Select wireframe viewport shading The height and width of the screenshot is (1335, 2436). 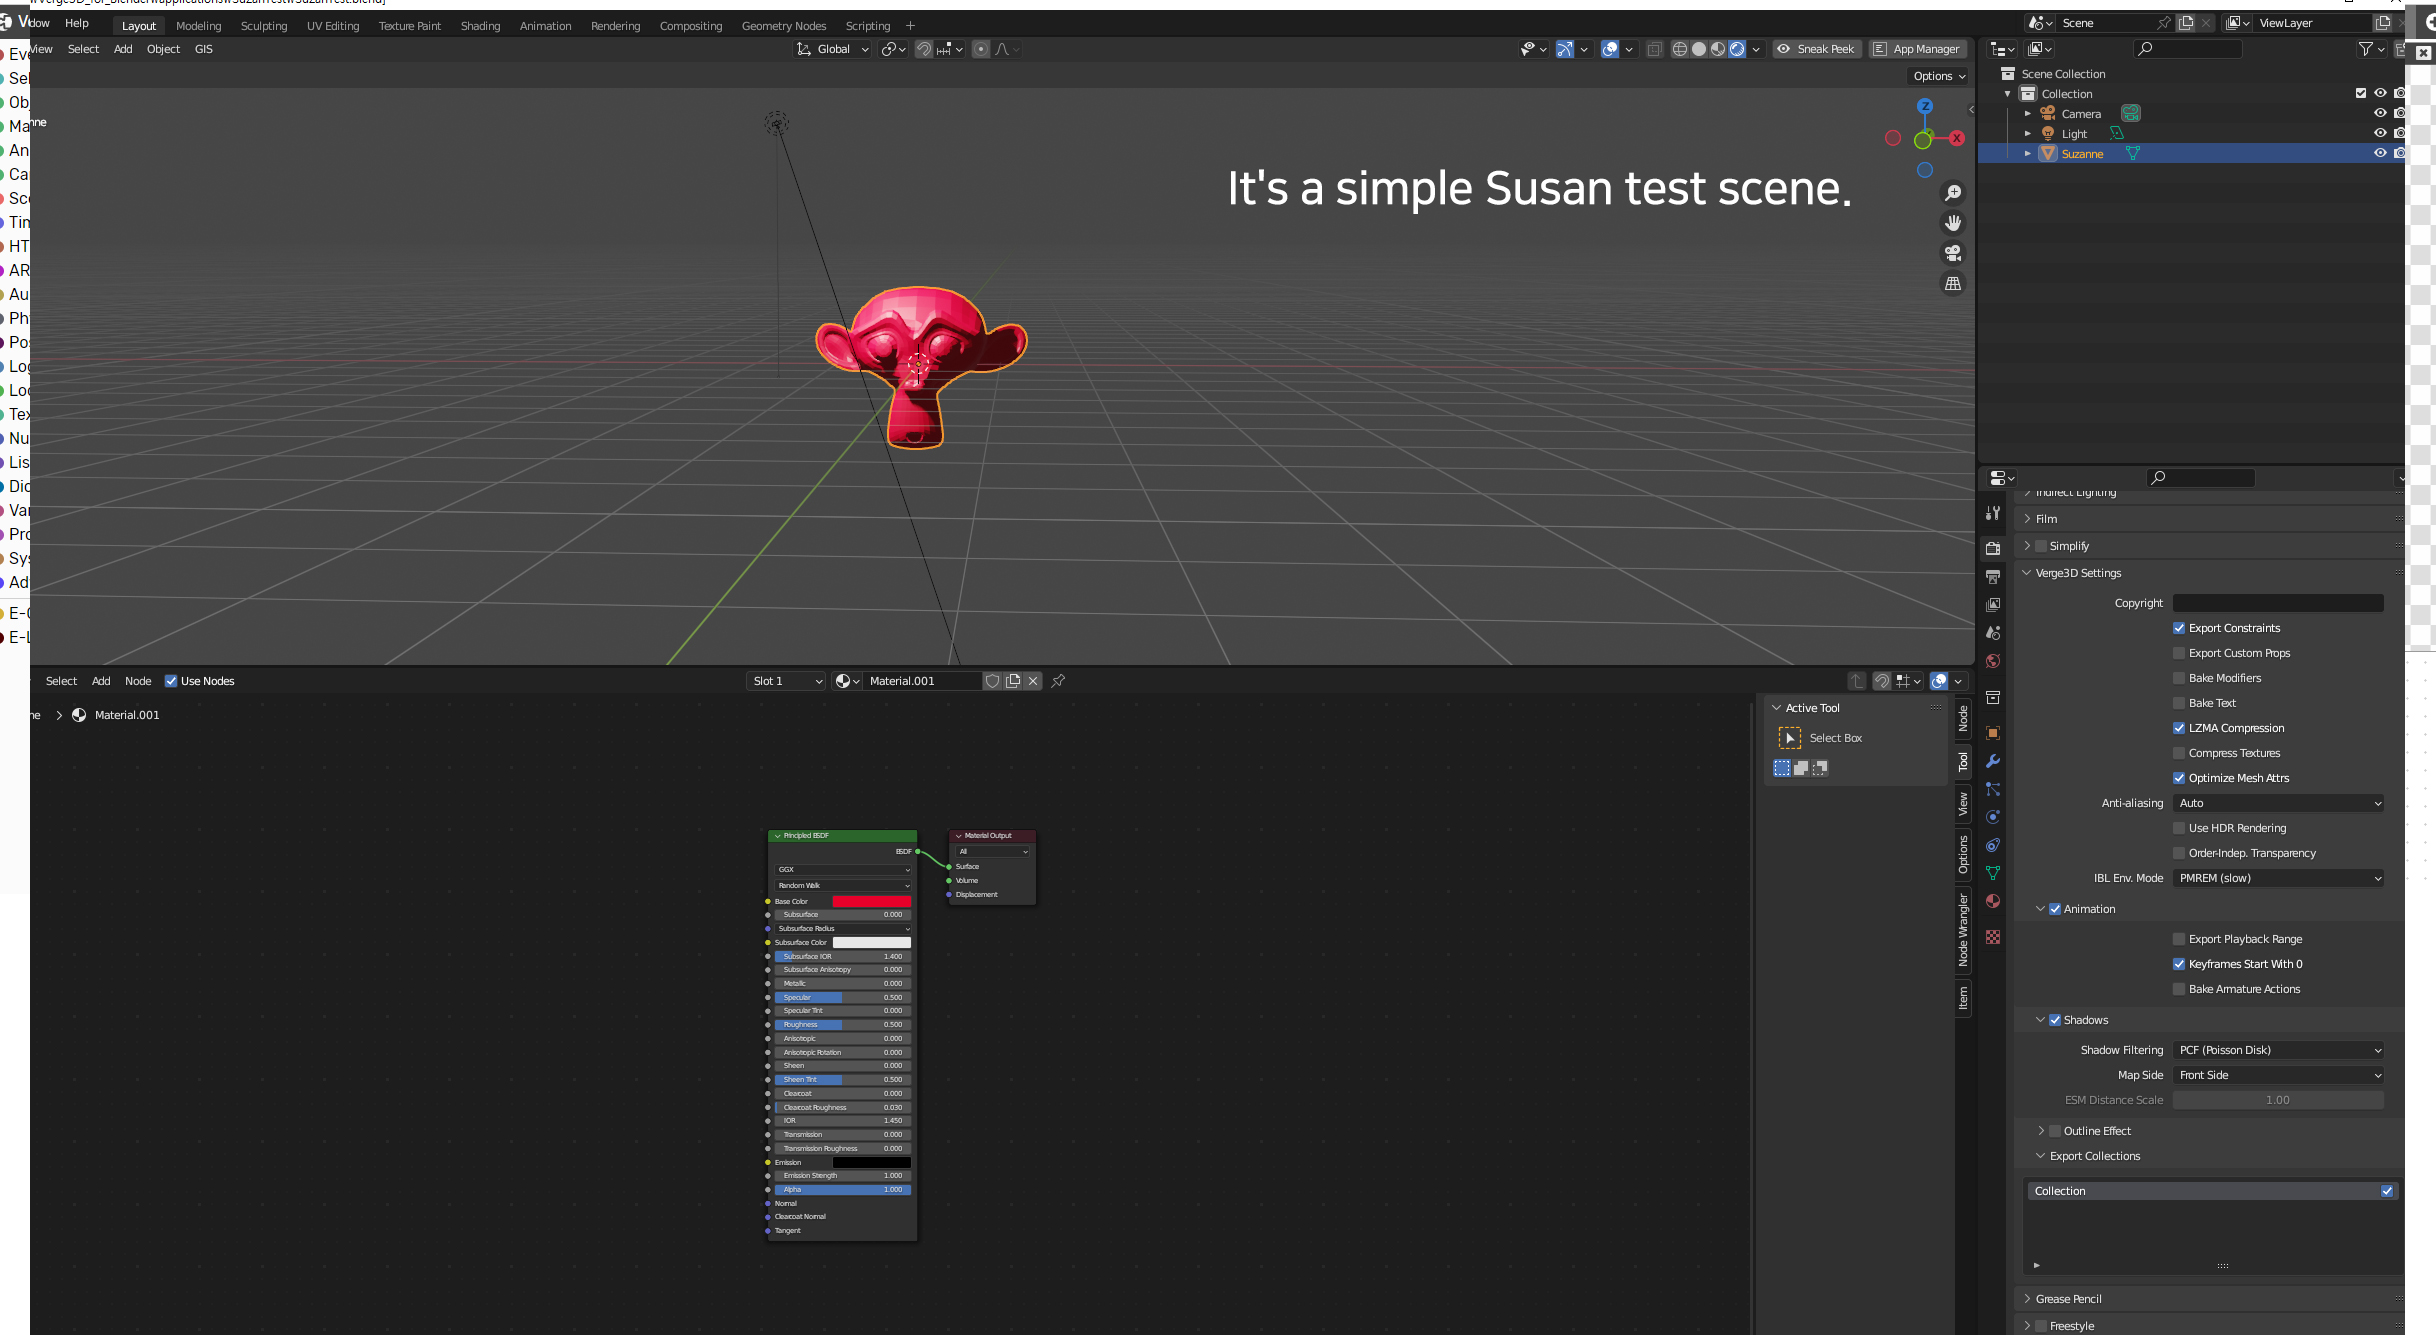(1680, 49)
